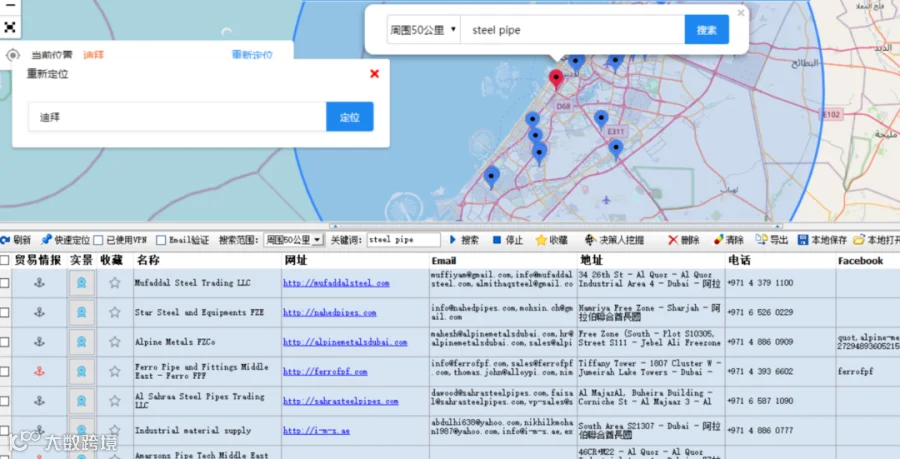Click the red map marker pin

(556, 79)
